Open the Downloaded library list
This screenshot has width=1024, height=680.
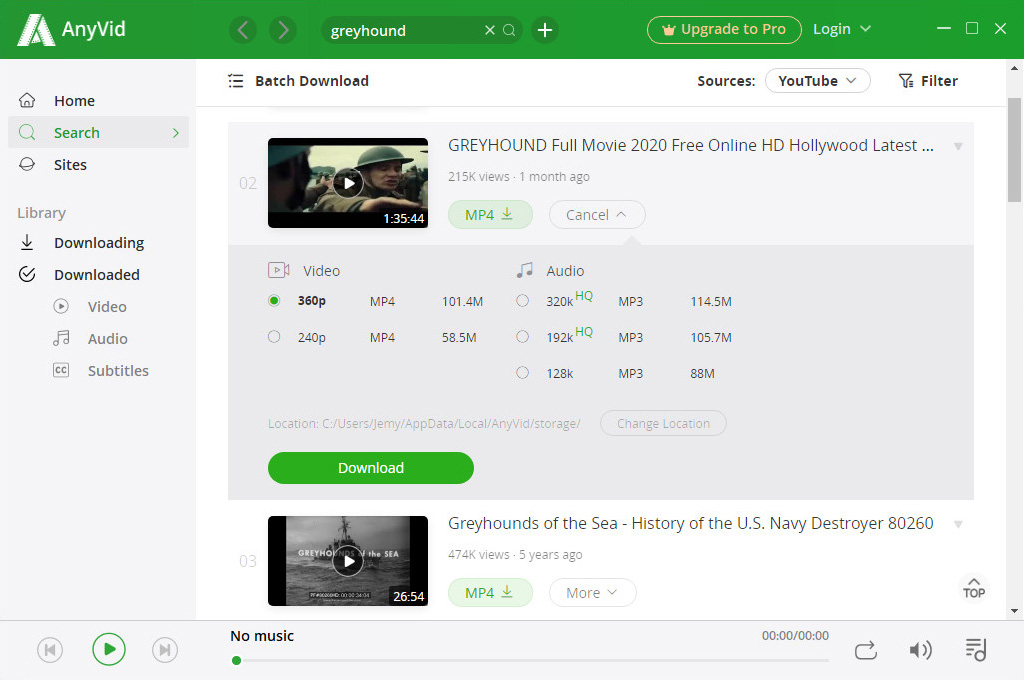click(x=97, y=274)
